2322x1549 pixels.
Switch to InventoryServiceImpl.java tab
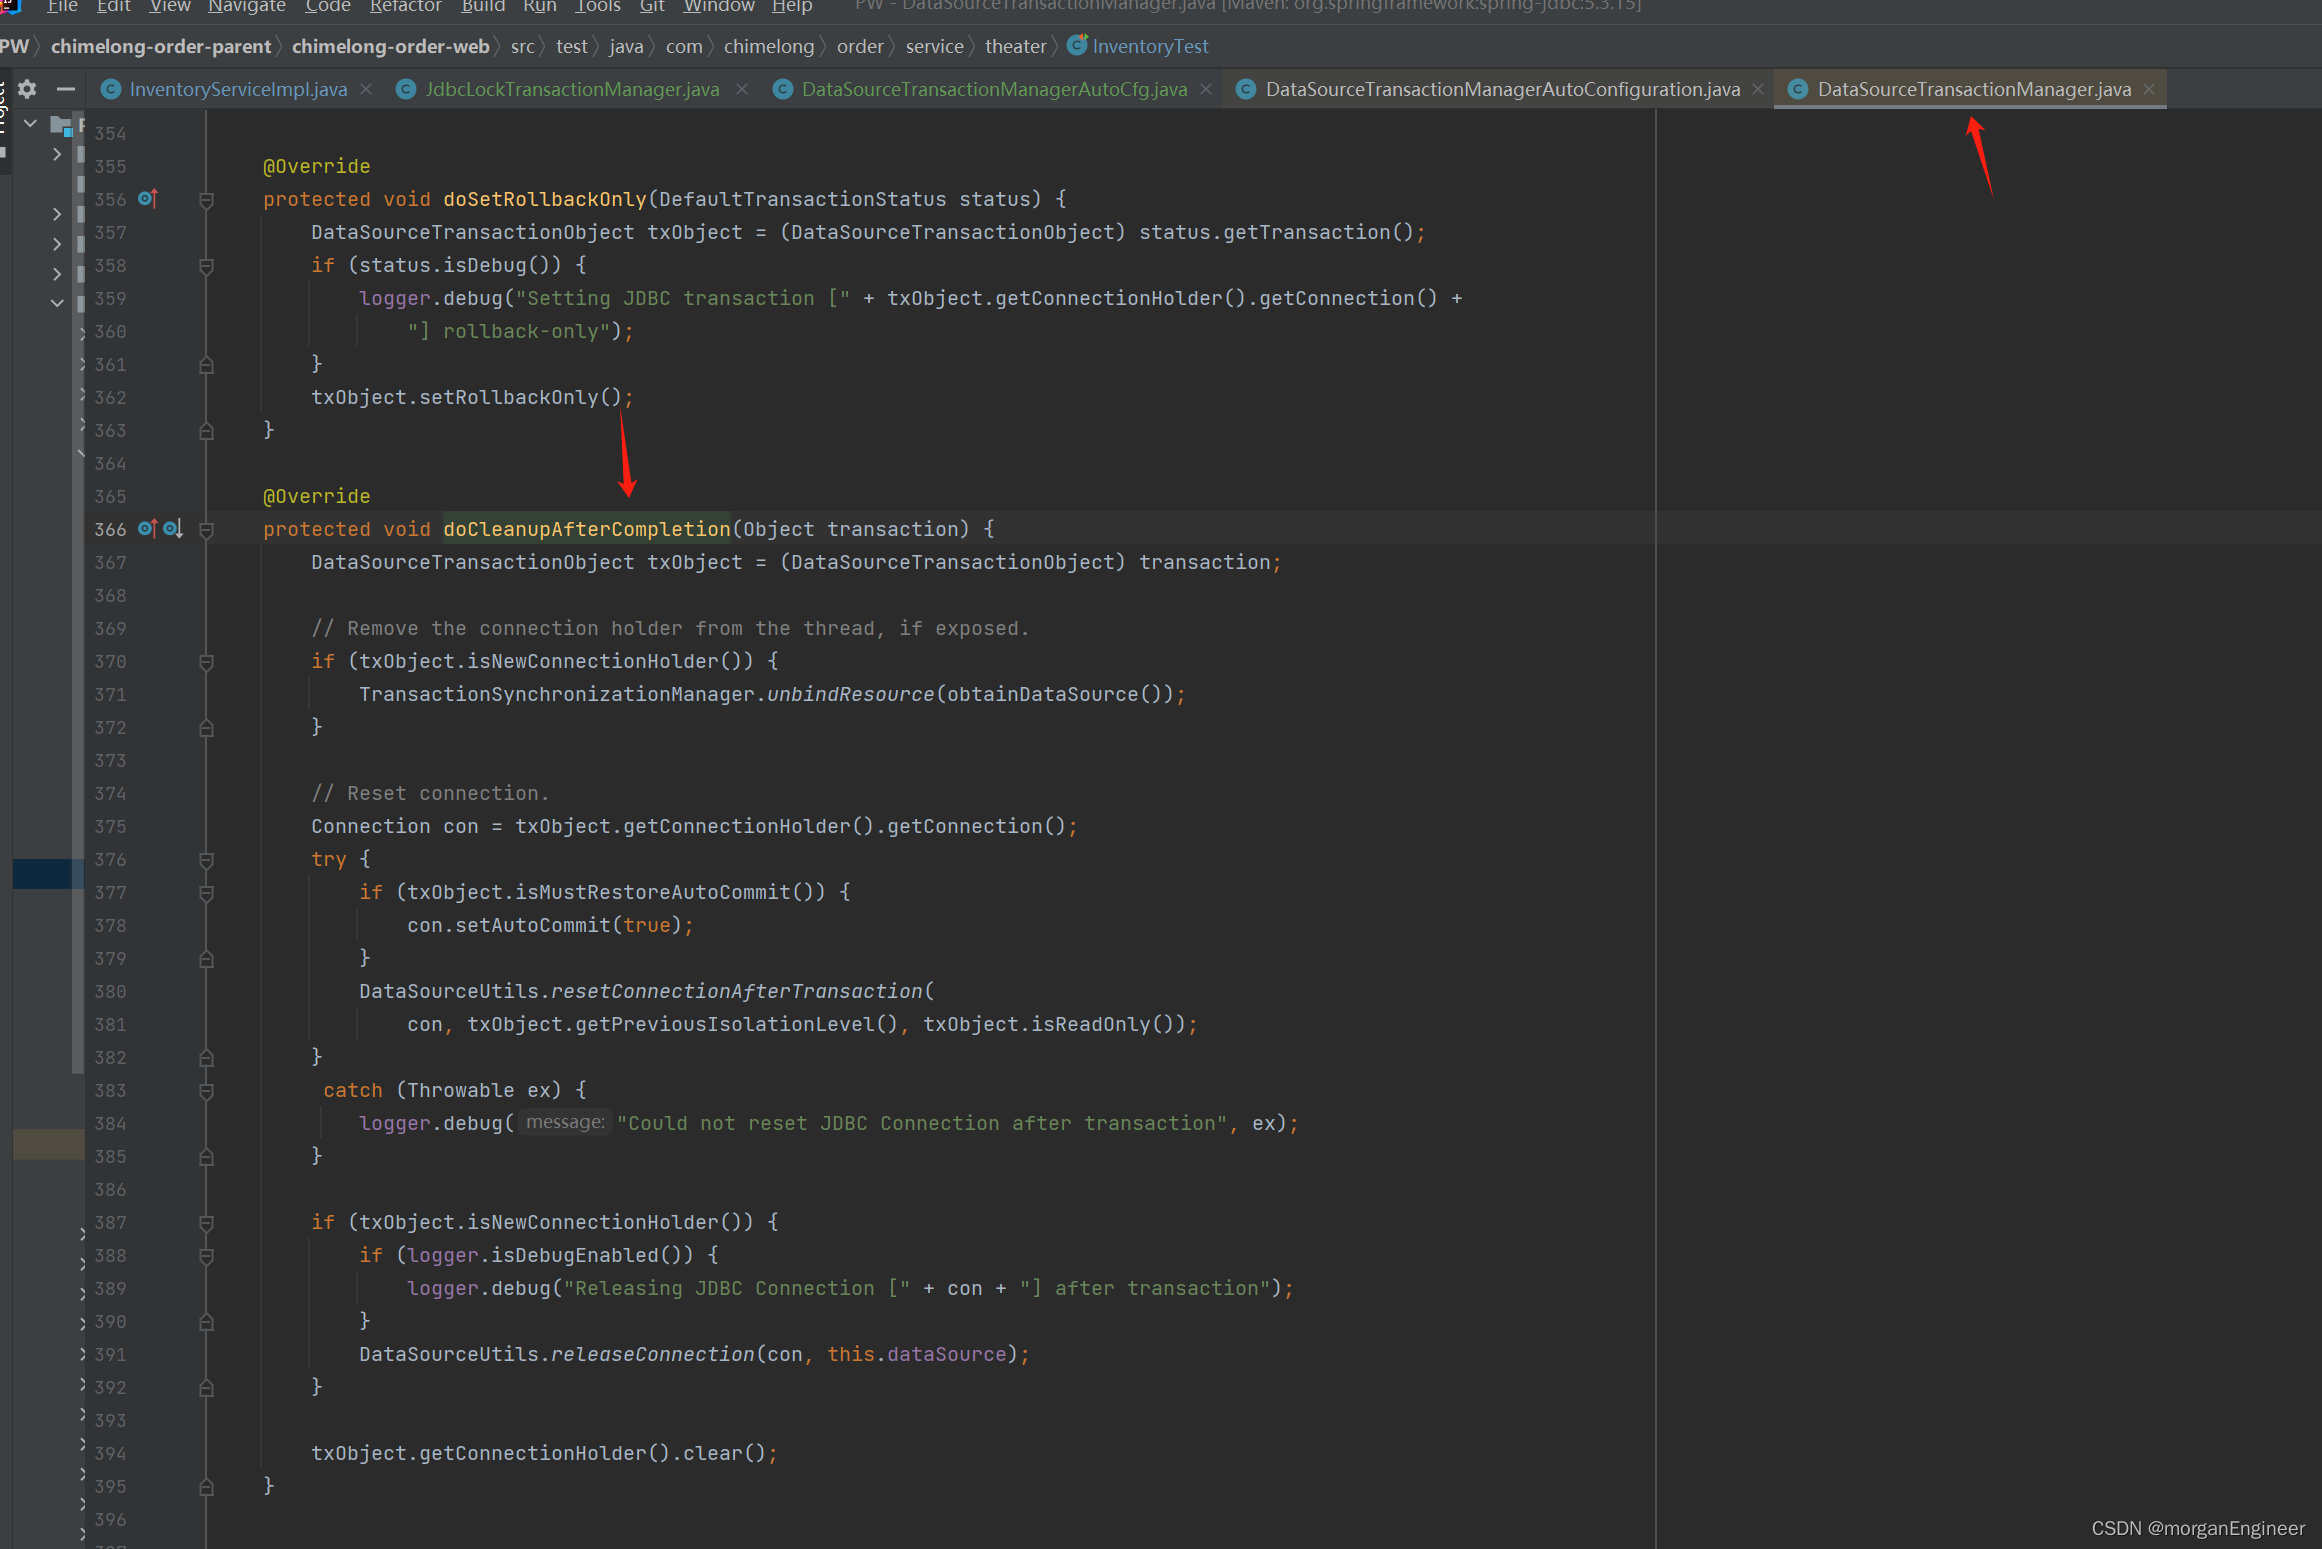click(238, 90)
